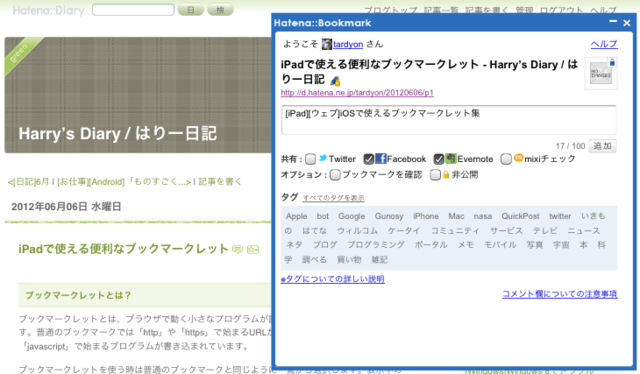Minimize the Hatena::Bookmark panel
This screenshot has width=640, height=374.
(x=613, y=22)
